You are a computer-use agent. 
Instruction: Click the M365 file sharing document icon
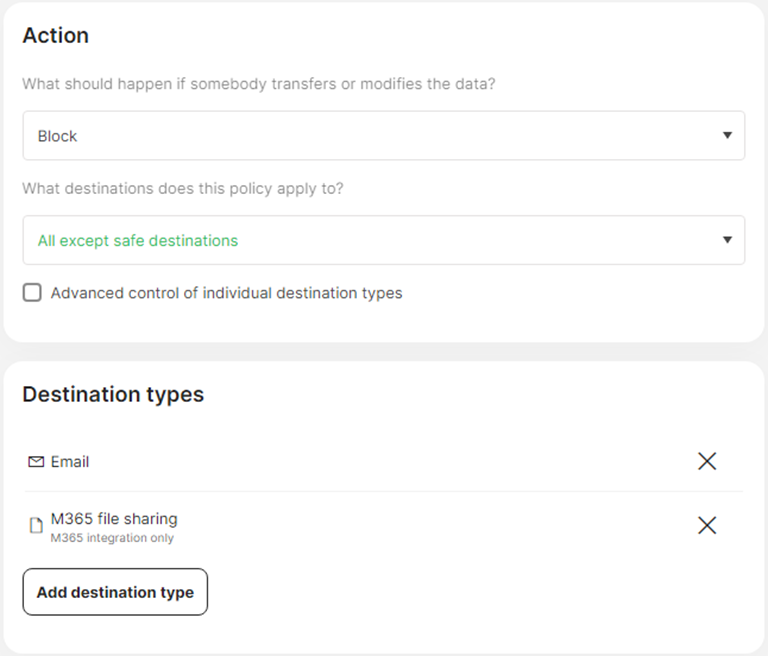pyautogui.click(x=36, y=526)
